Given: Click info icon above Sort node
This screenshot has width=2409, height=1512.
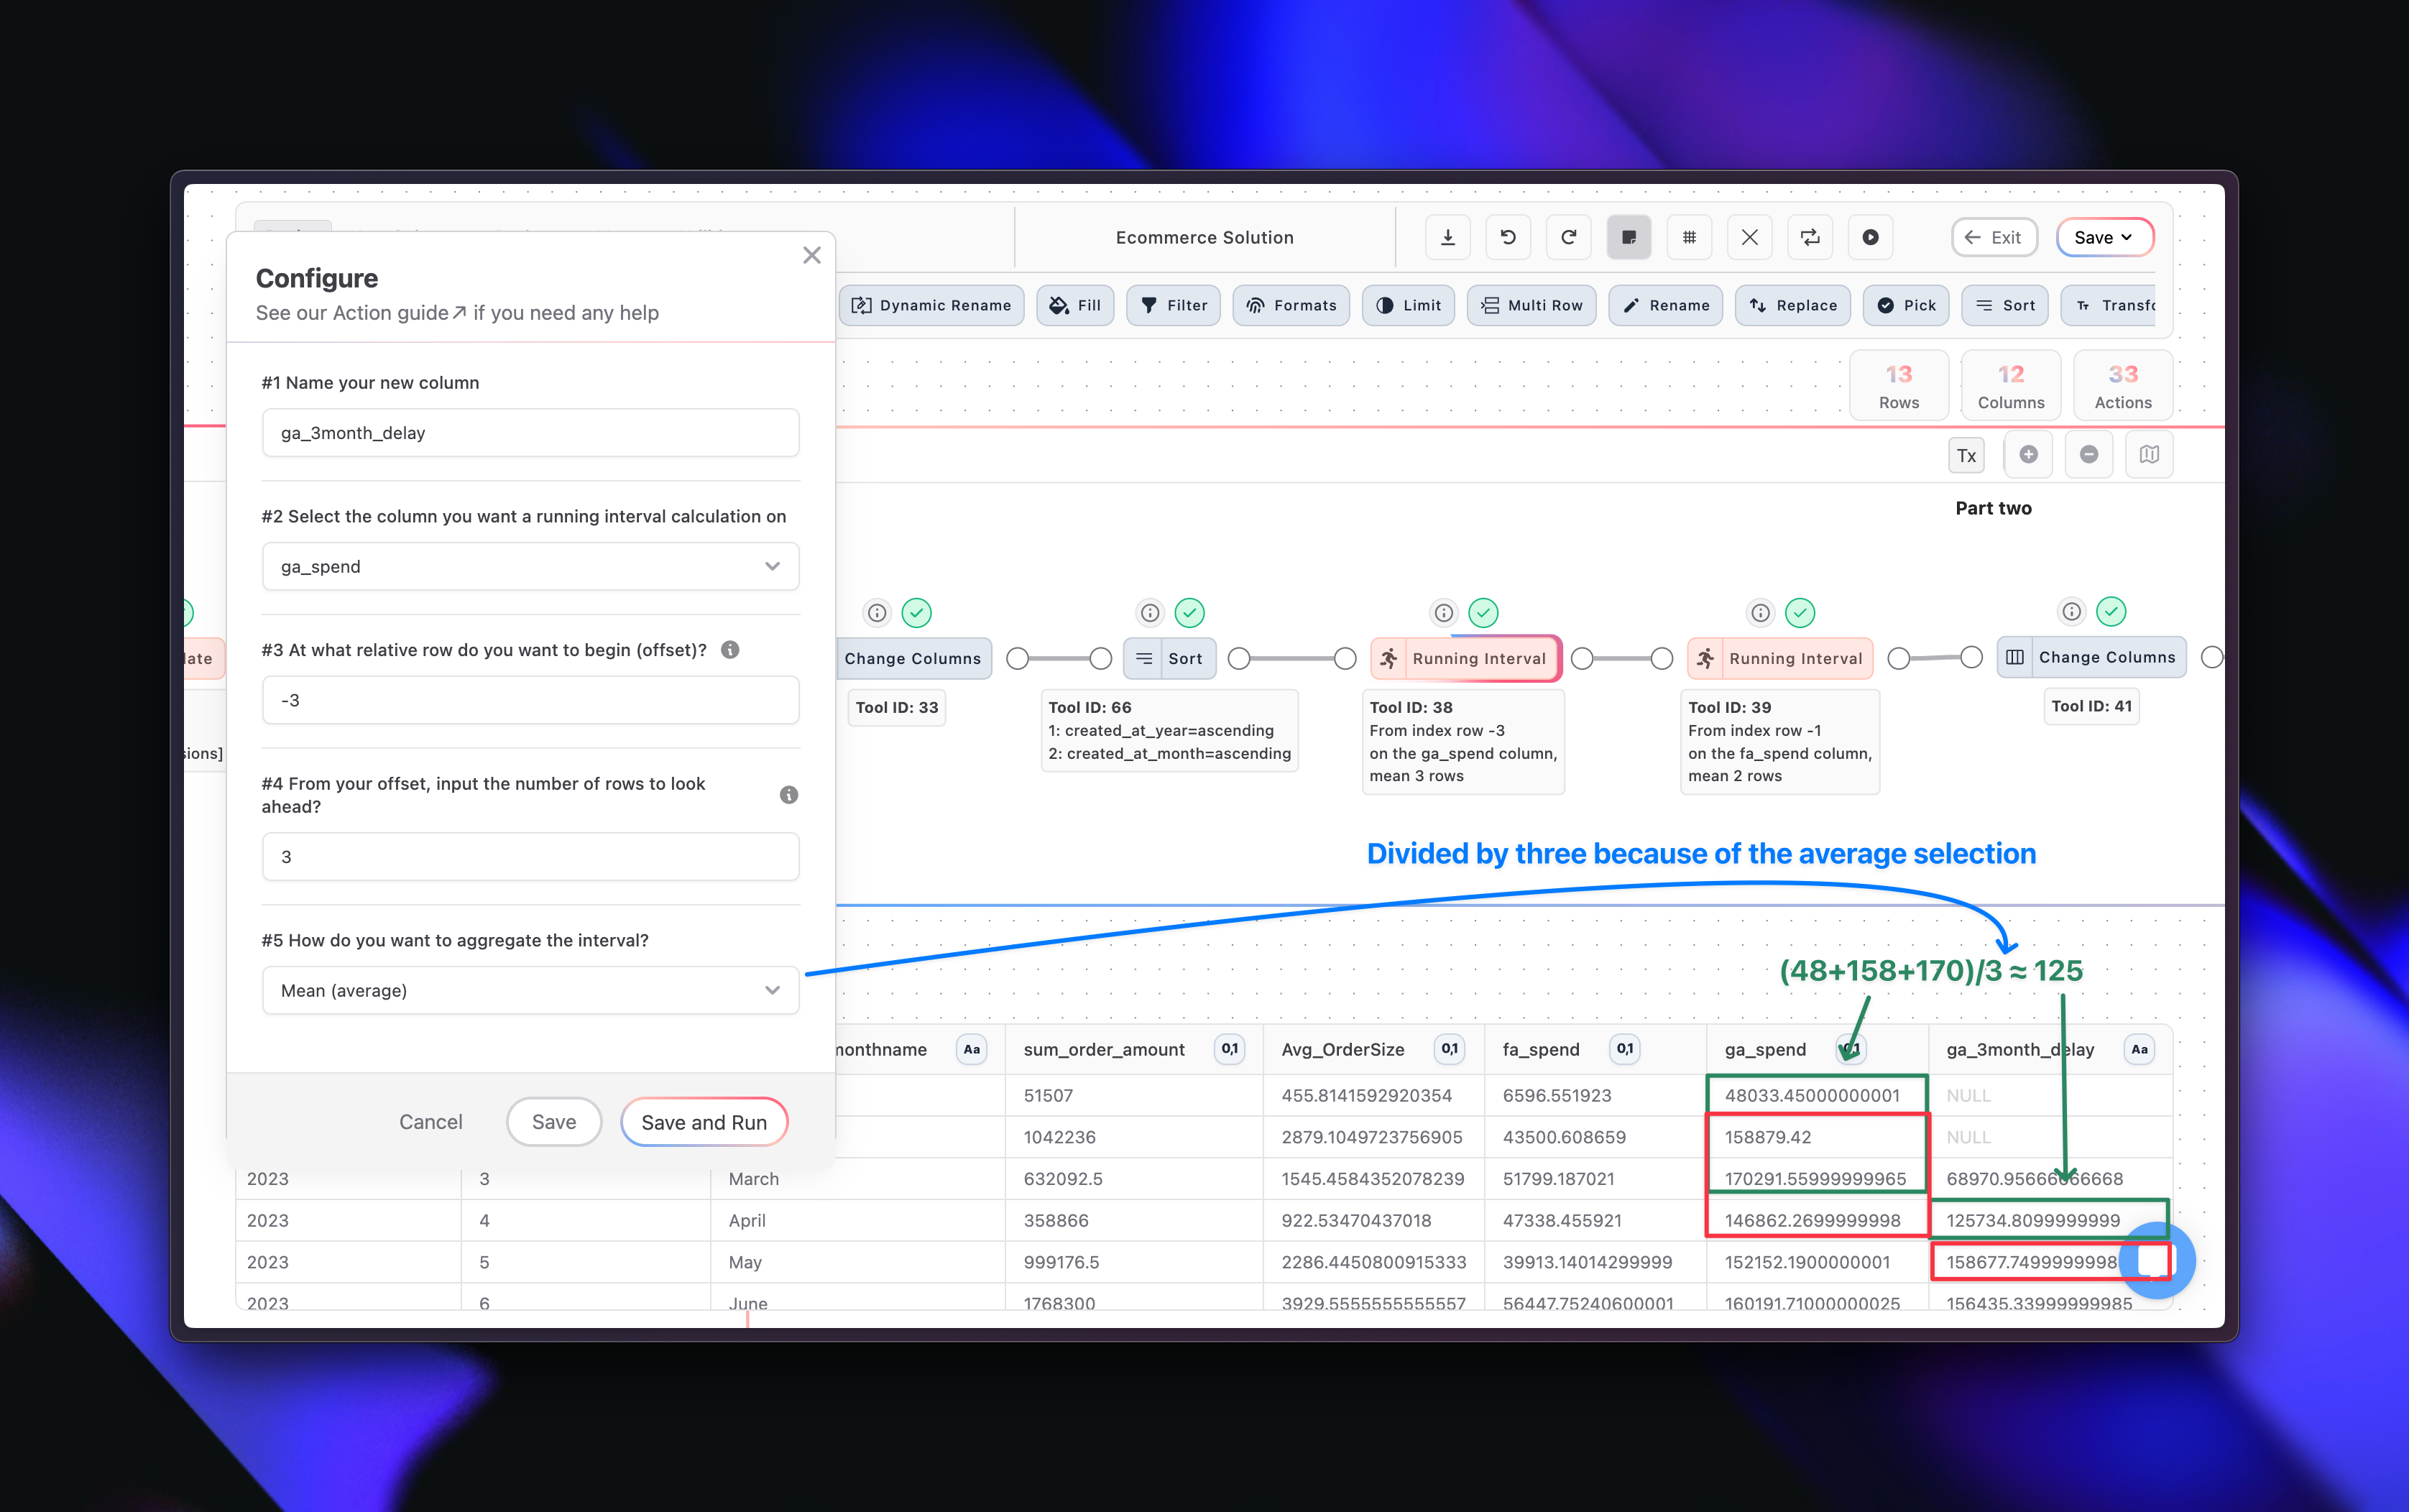Looking at the screenshot, I should (1150, 613).
